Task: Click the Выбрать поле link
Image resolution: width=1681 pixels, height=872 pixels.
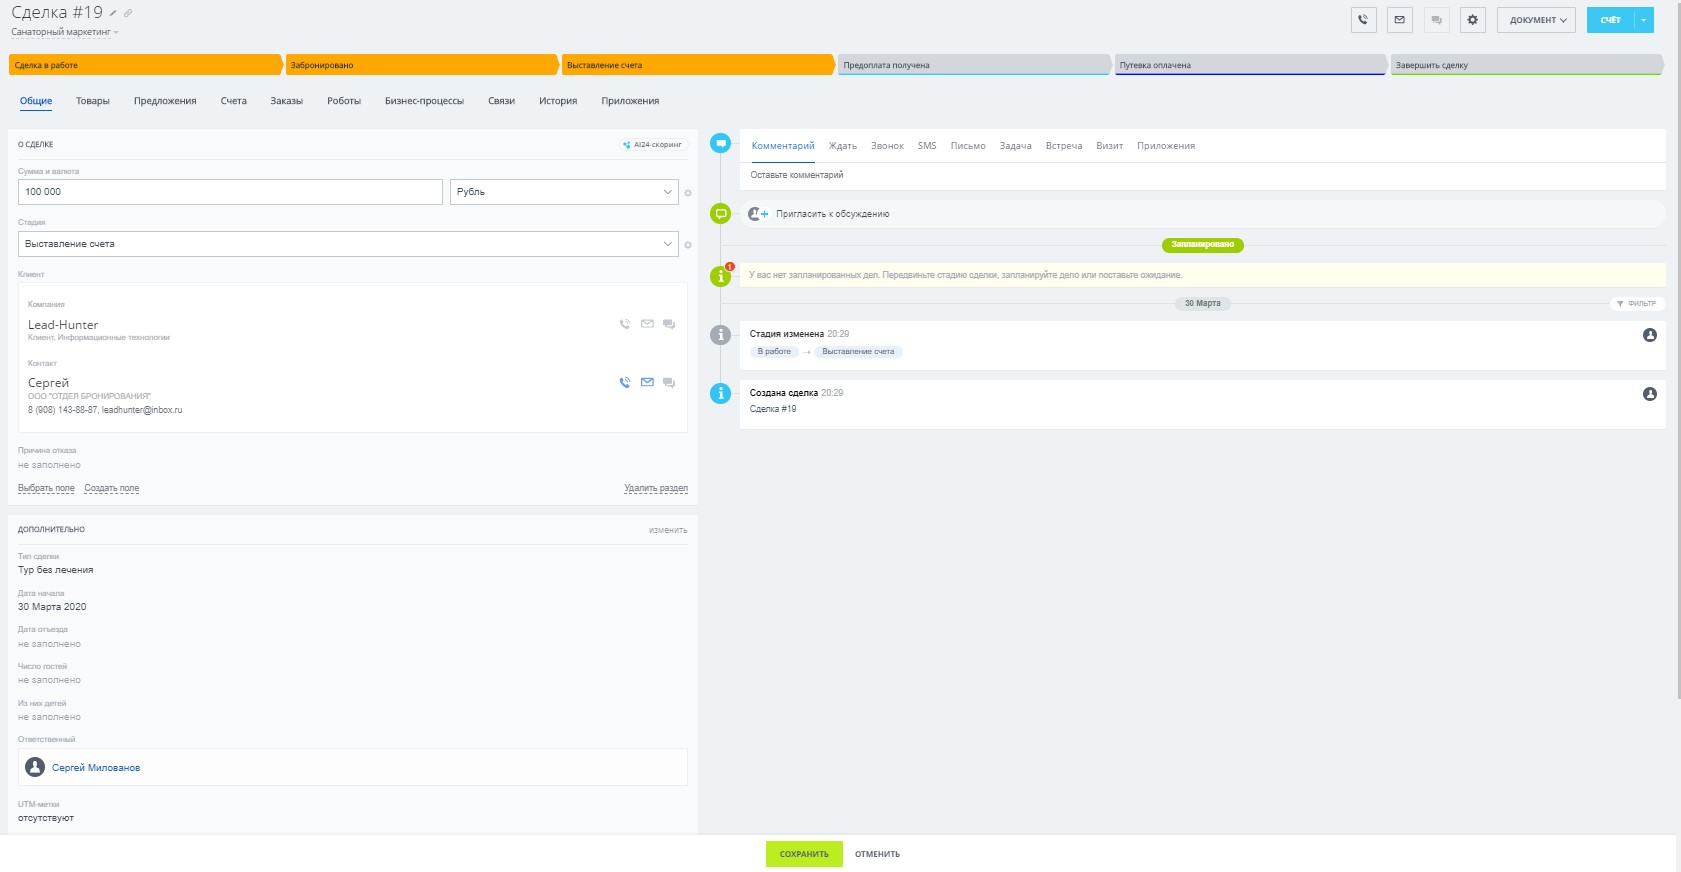Action: point(46,489)
